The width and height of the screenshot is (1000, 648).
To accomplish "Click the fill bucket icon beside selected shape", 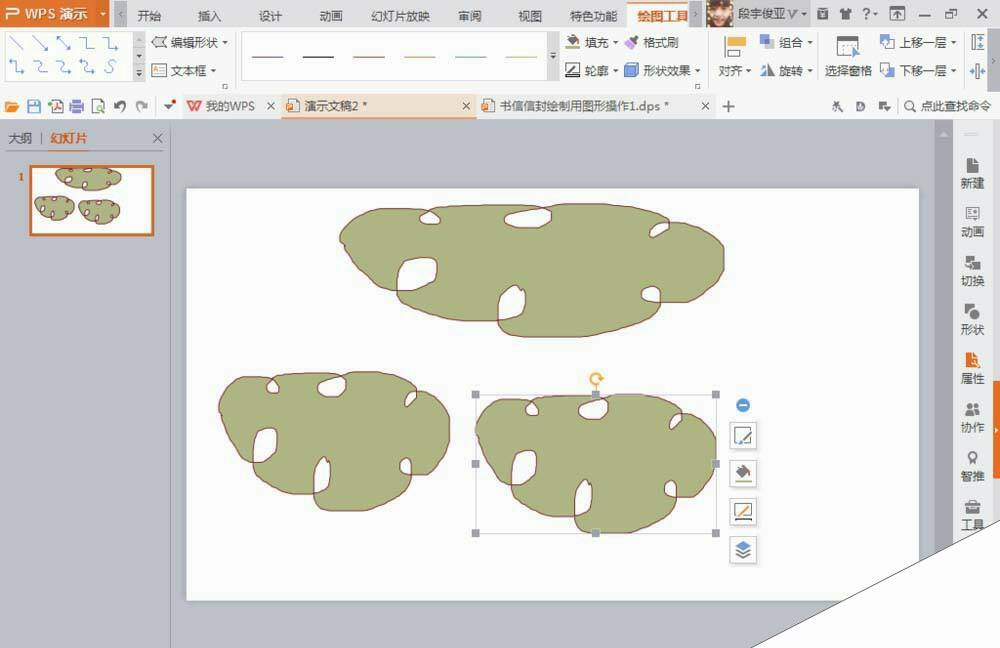I will [x=742, y=474].
